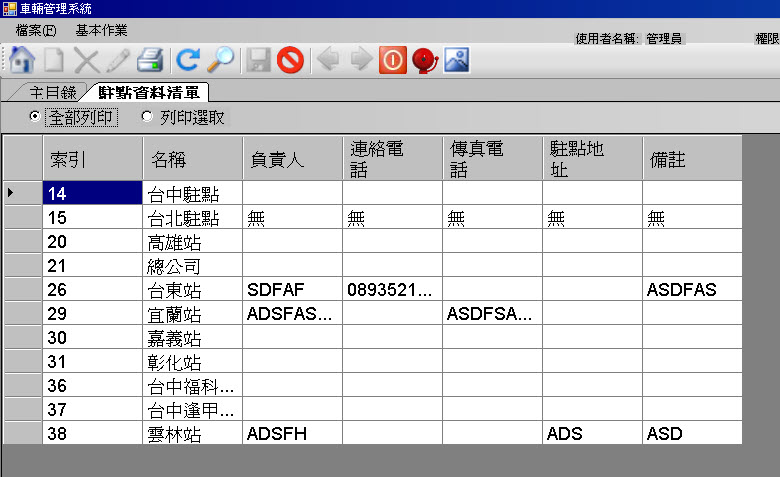This screenshot has height=477, width=780.
Task: Click the 宜蘭站 name cell
Action: coord(193,313)
